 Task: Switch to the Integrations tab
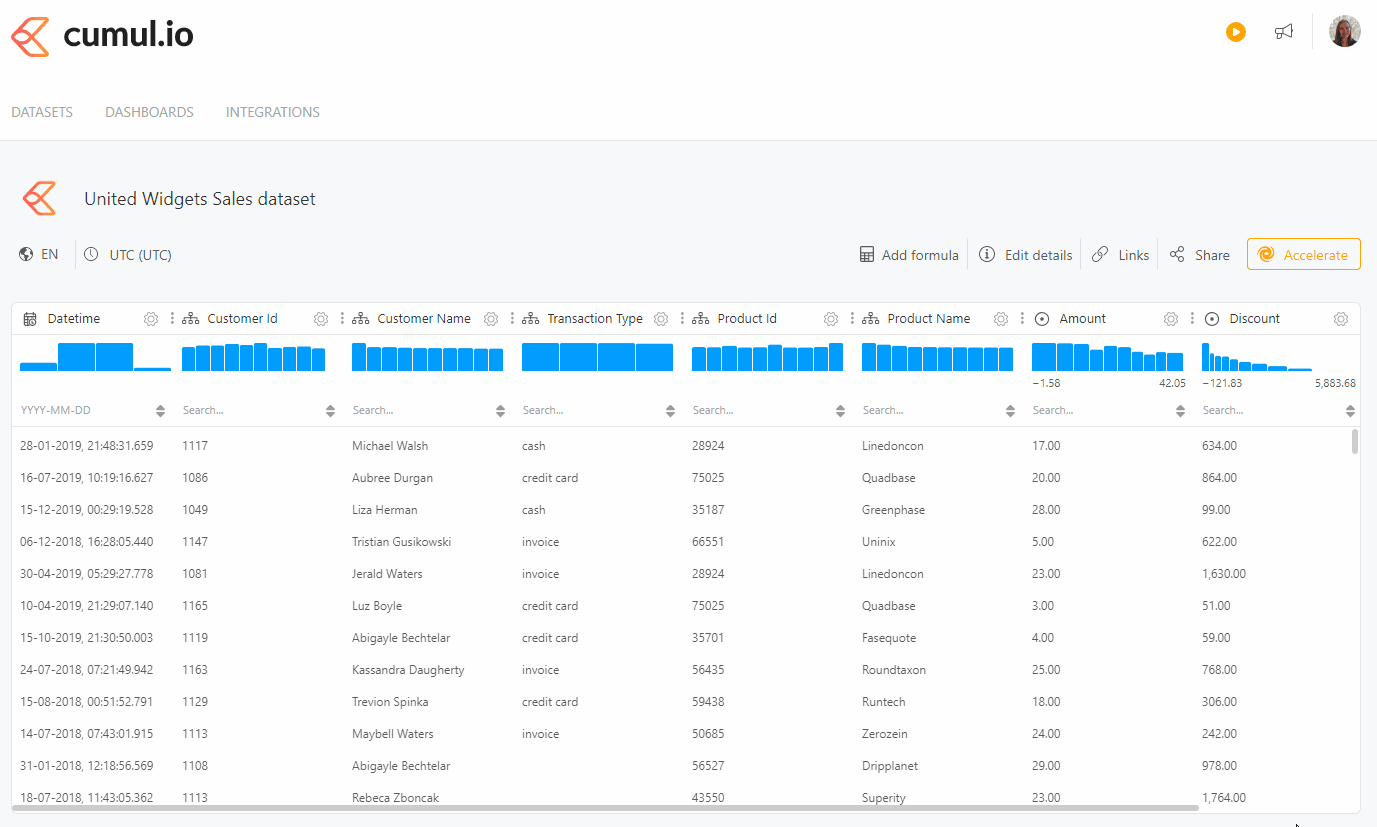(272, 112)
